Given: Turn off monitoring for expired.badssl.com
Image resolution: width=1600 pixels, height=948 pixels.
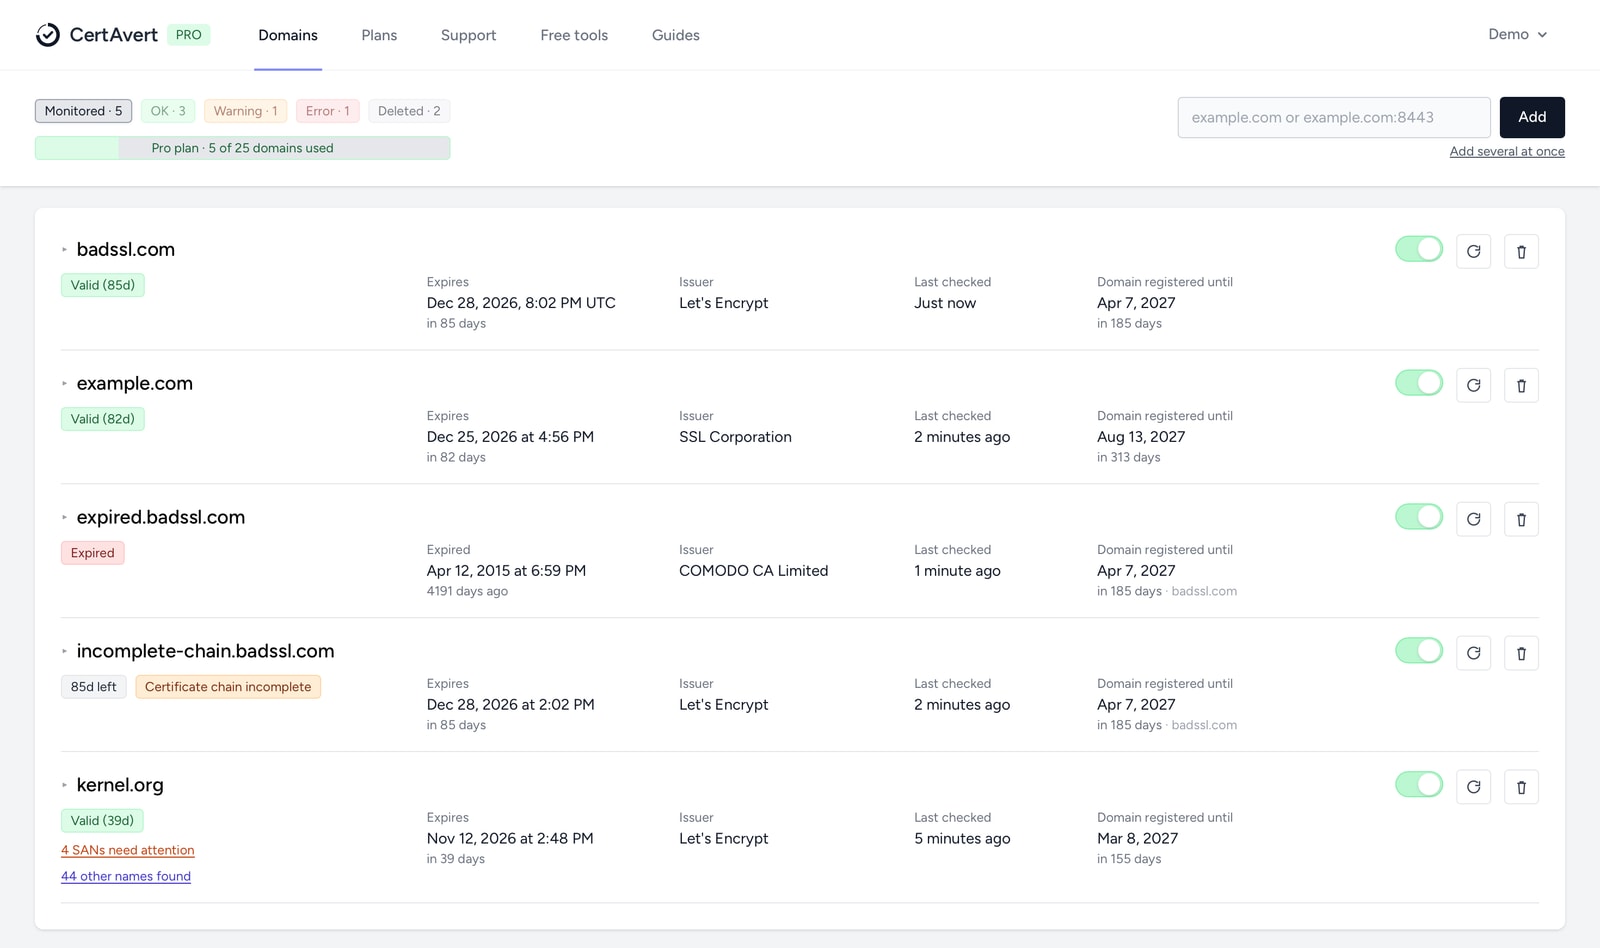Looking at the screenshot, I should (1419, 517).
